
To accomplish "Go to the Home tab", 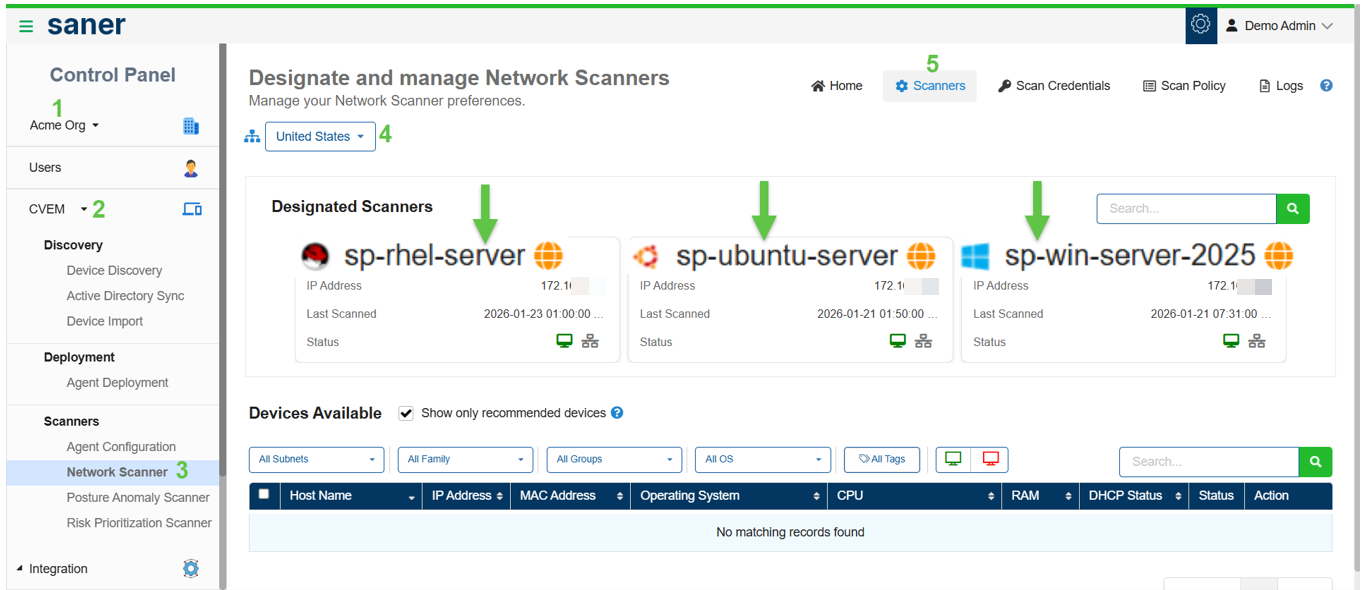I will tap(836, 86).
